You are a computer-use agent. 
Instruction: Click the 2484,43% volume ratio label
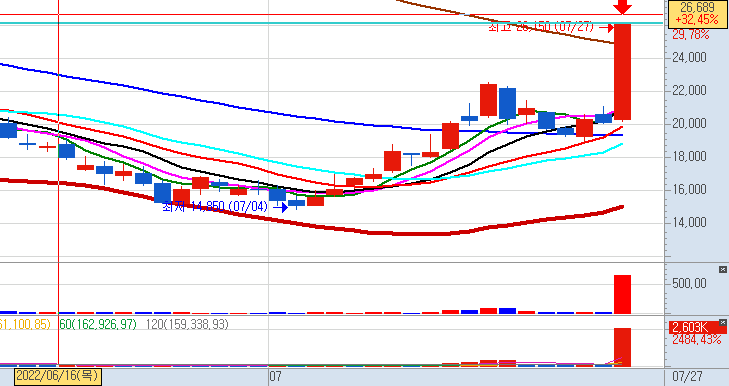(696, 339)
